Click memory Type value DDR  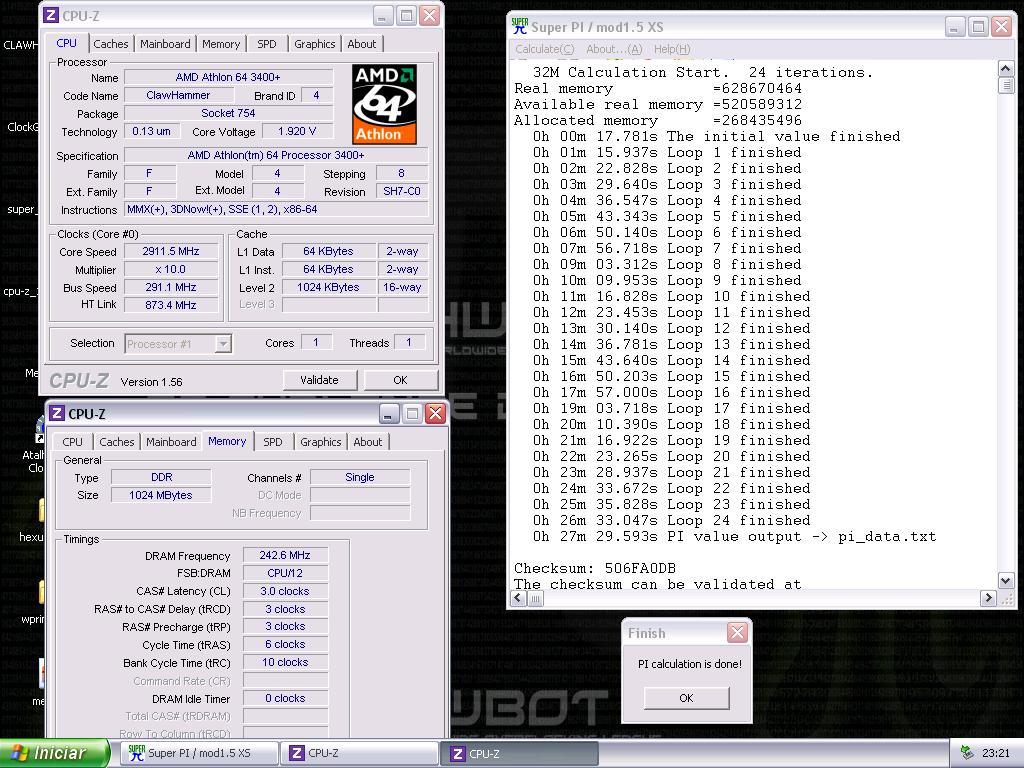pos(161,477)
